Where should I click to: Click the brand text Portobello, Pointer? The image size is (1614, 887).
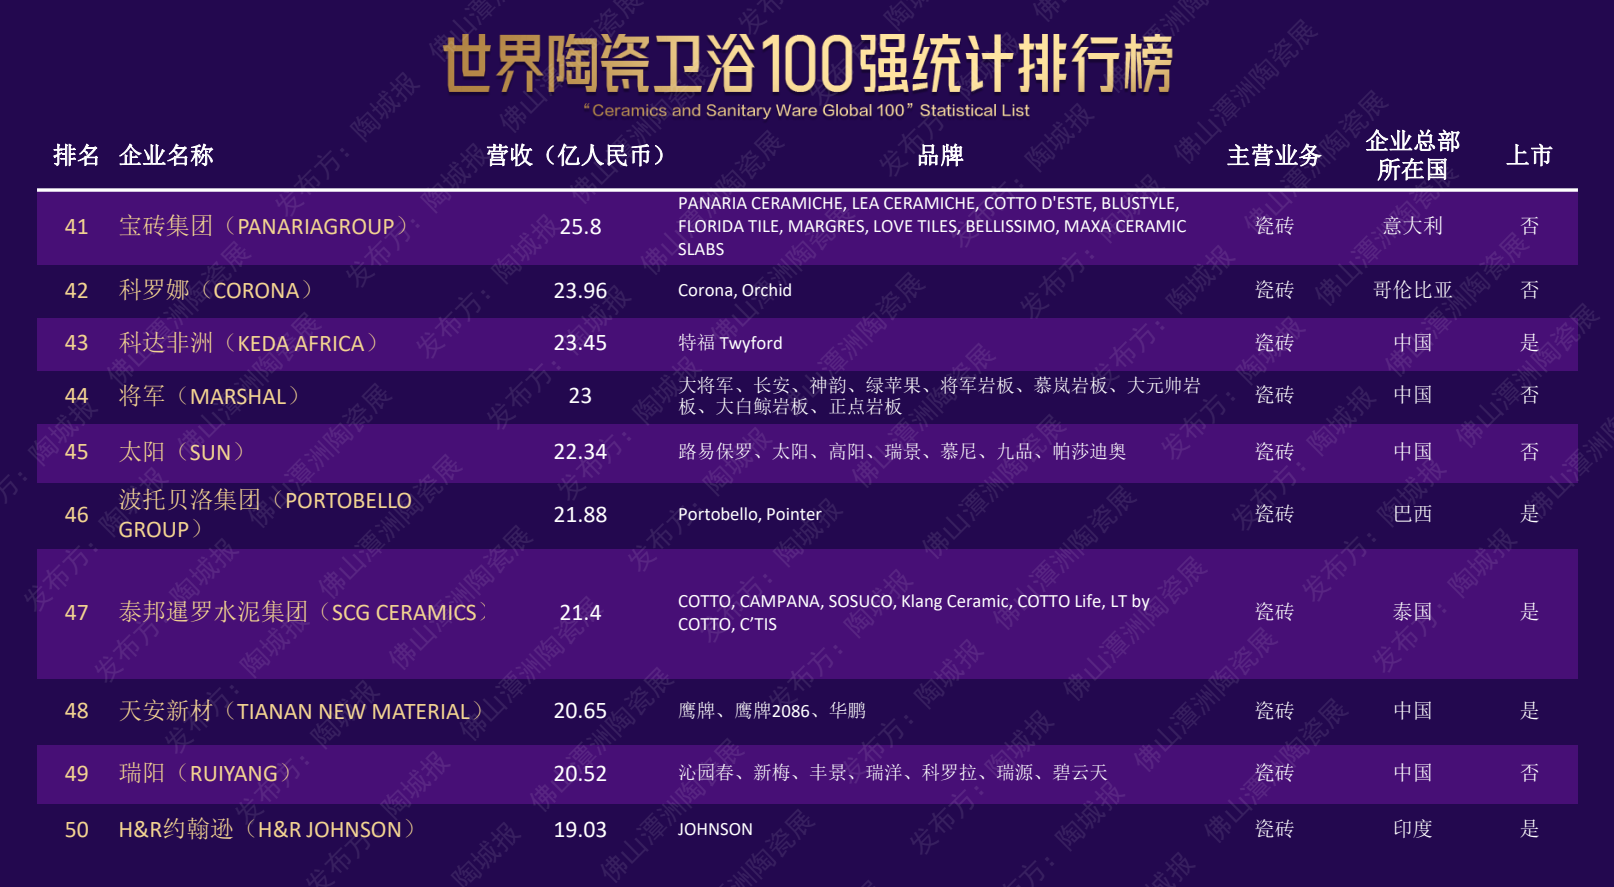click(x=749, y=514)
